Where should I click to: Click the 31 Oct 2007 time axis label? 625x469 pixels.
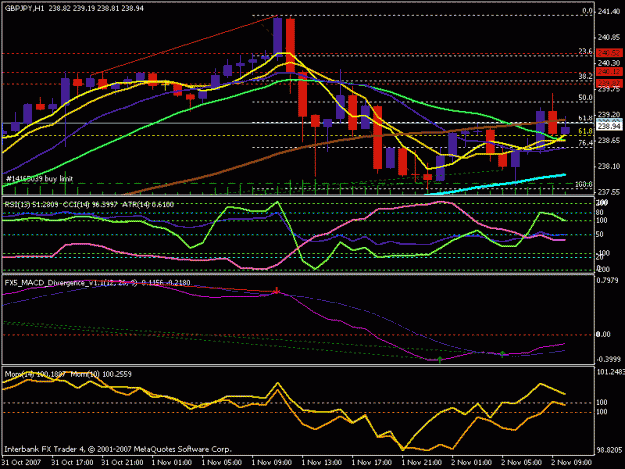click(x=21, y=463)
